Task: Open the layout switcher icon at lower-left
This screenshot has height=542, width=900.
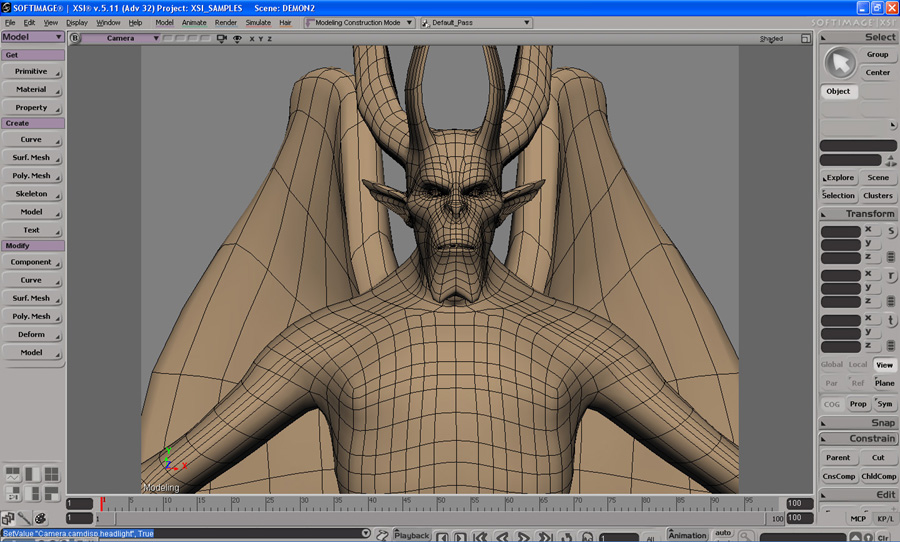Action: pyautogui.click(x=7, y=518)
